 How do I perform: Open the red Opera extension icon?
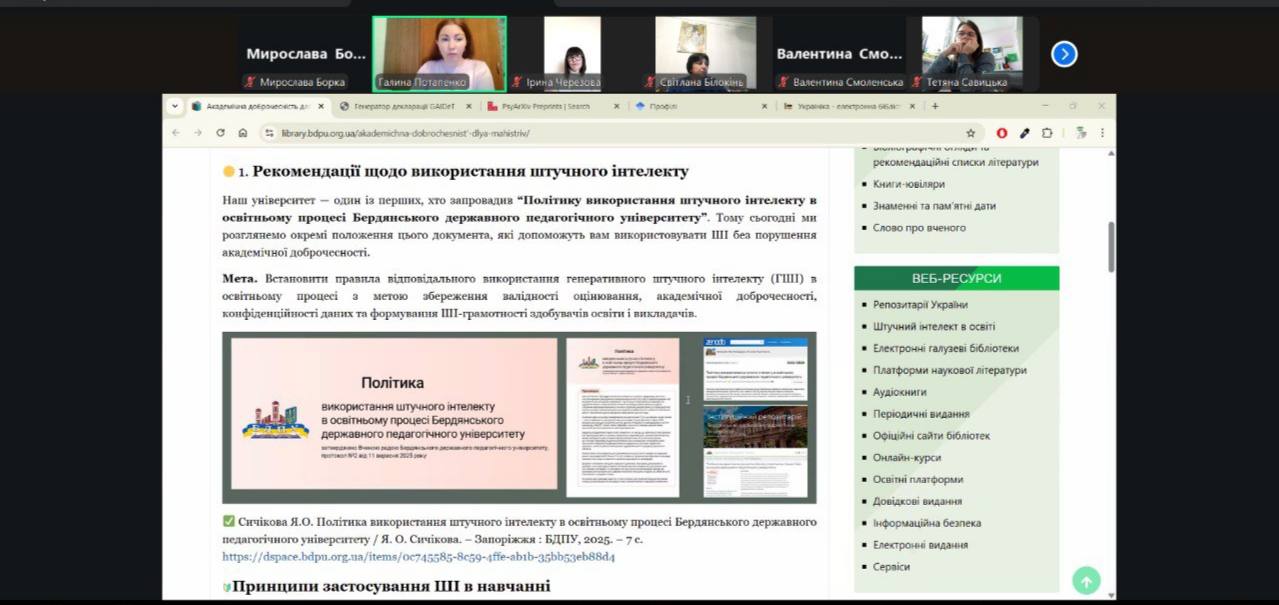pos(1002,133)
